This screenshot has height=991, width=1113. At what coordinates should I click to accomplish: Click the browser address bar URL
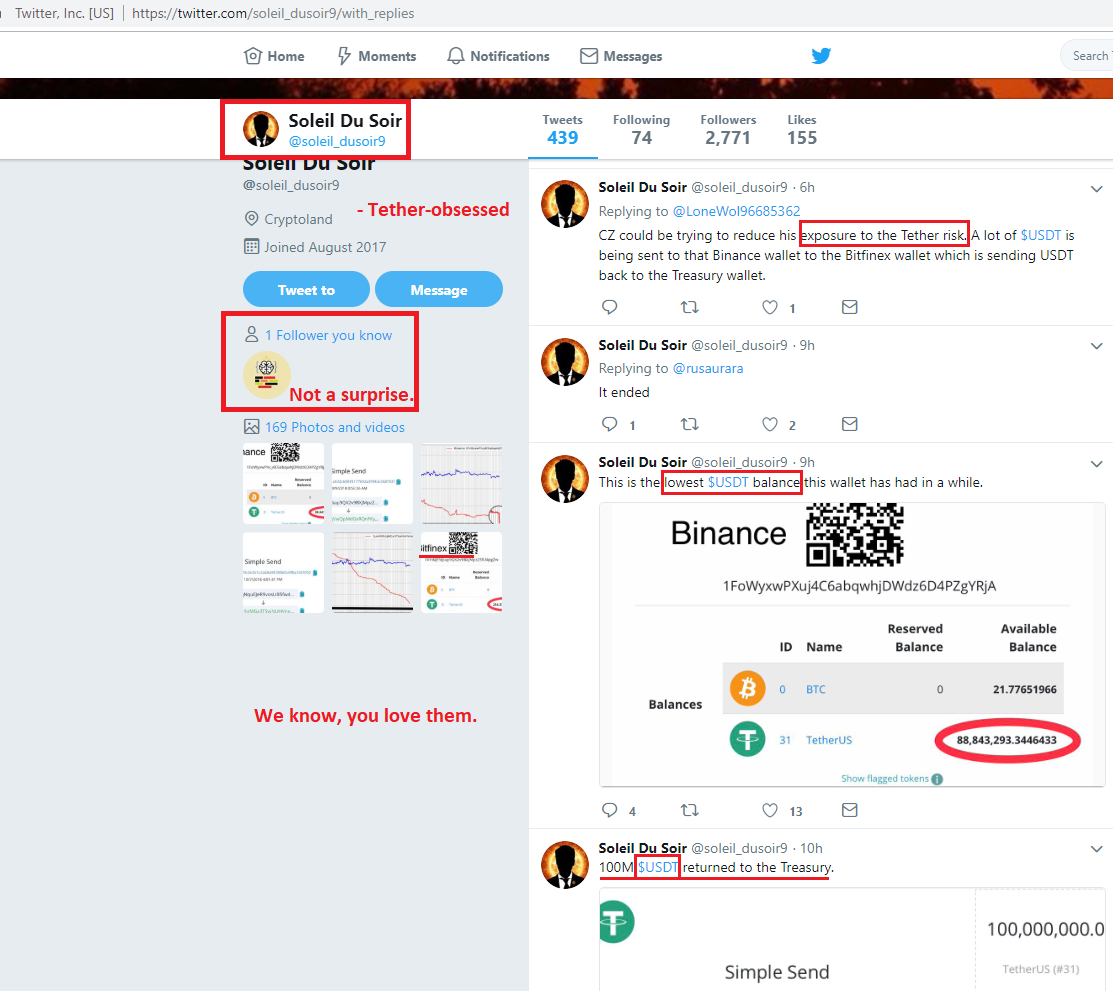[273, 13]
